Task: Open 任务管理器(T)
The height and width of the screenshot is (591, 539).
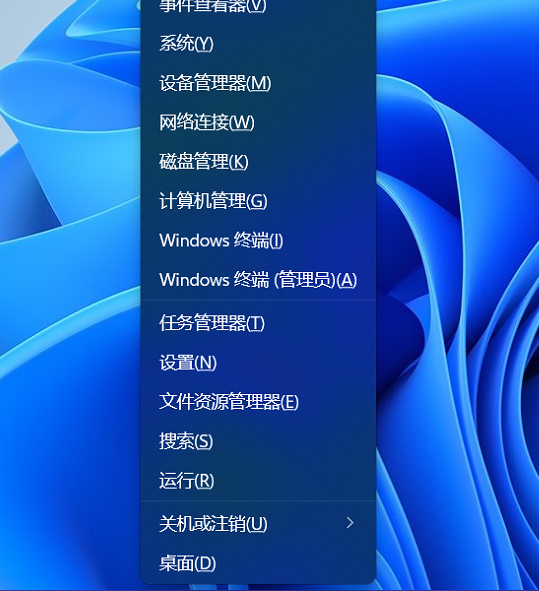Action: coord(258,323)
